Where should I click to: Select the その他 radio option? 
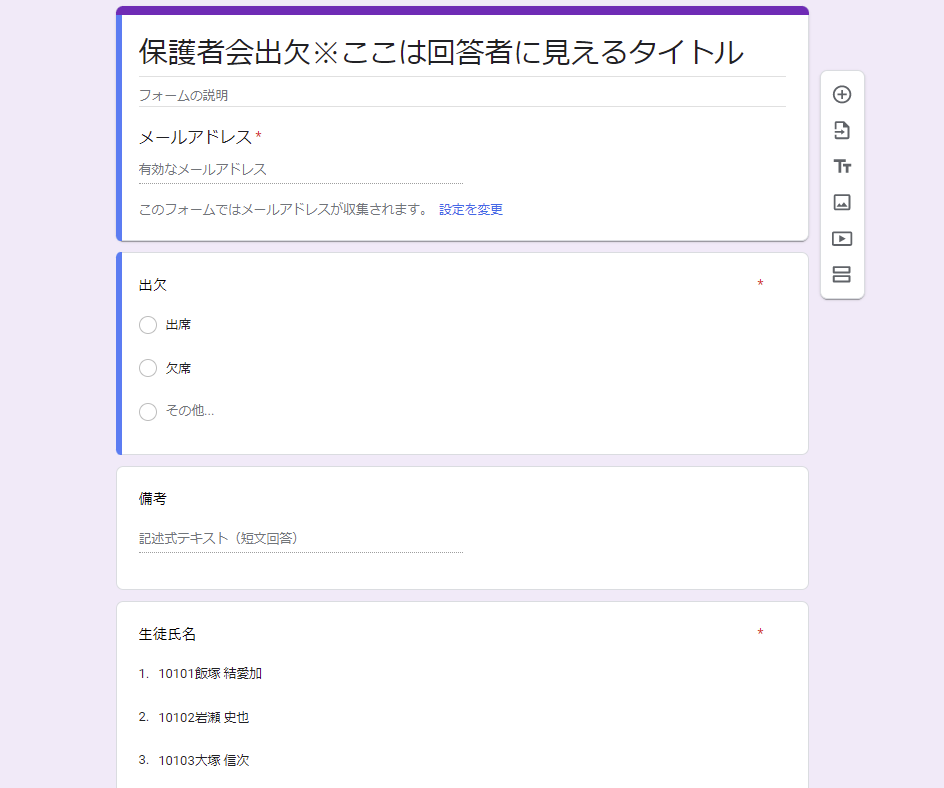pos(148,412)
